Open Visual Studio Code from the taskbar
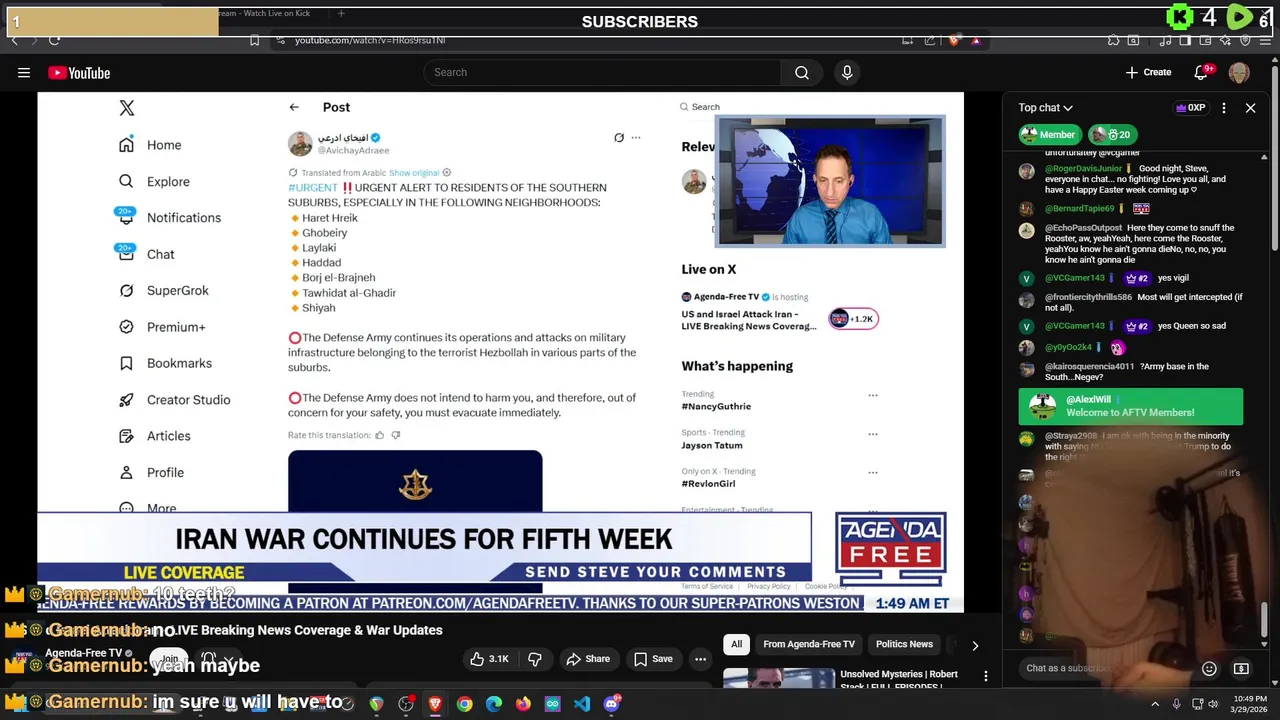 (582, 704)
